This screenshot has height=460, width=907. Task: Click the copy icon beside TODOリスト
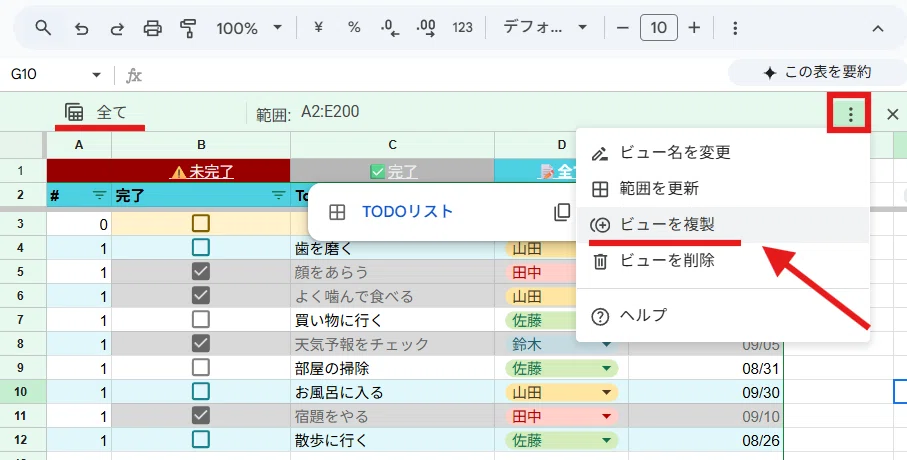[562, 212]
